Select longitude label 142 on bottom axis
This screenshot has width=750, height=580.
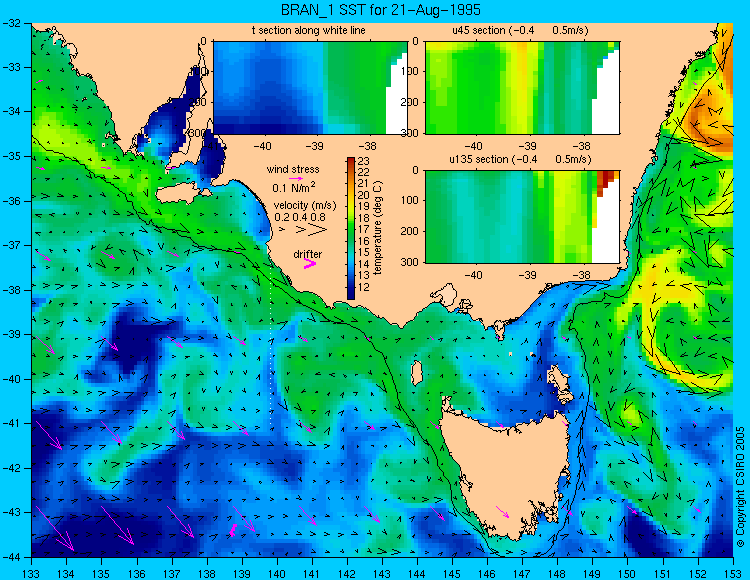(347, 573)
